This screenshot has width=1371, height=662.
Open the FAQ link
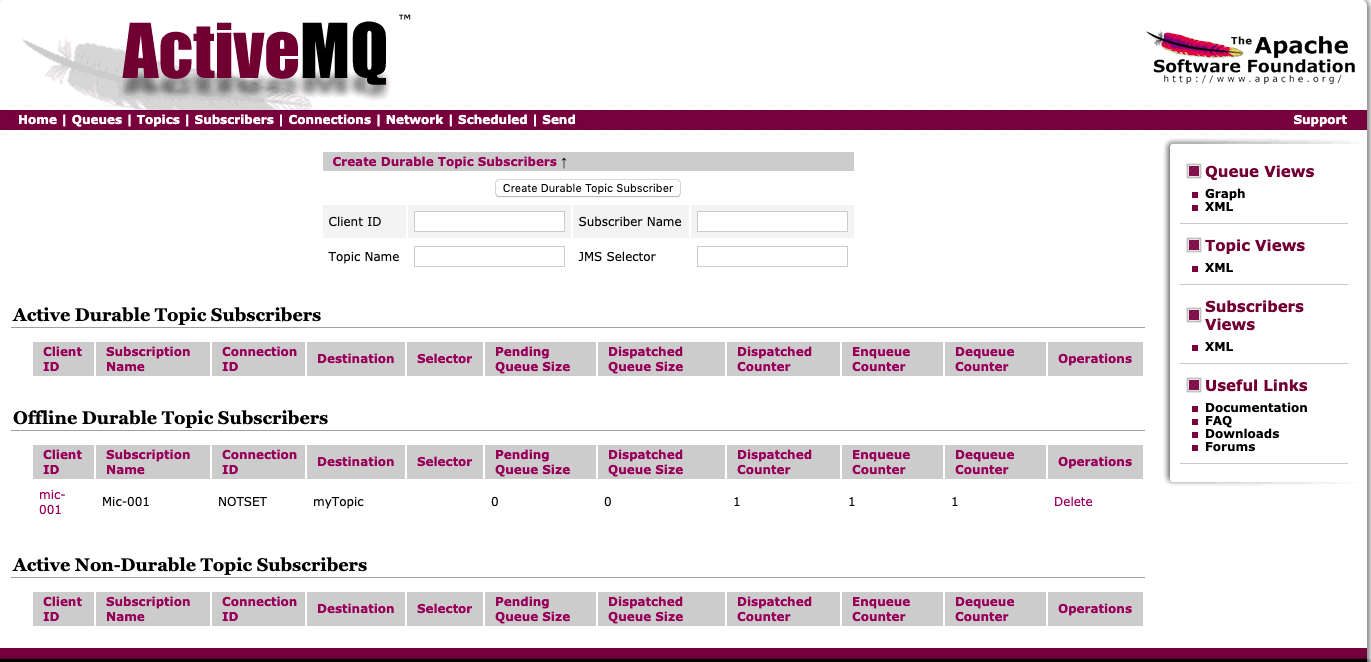click(x=1218, y=420)
